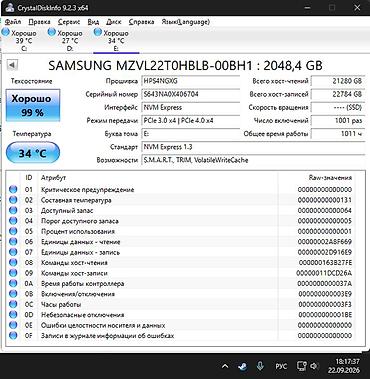The width and height of the screenshot is (370, 379).
Task: Open the volume speaker tray icon
Action: [x=314, y=366]
